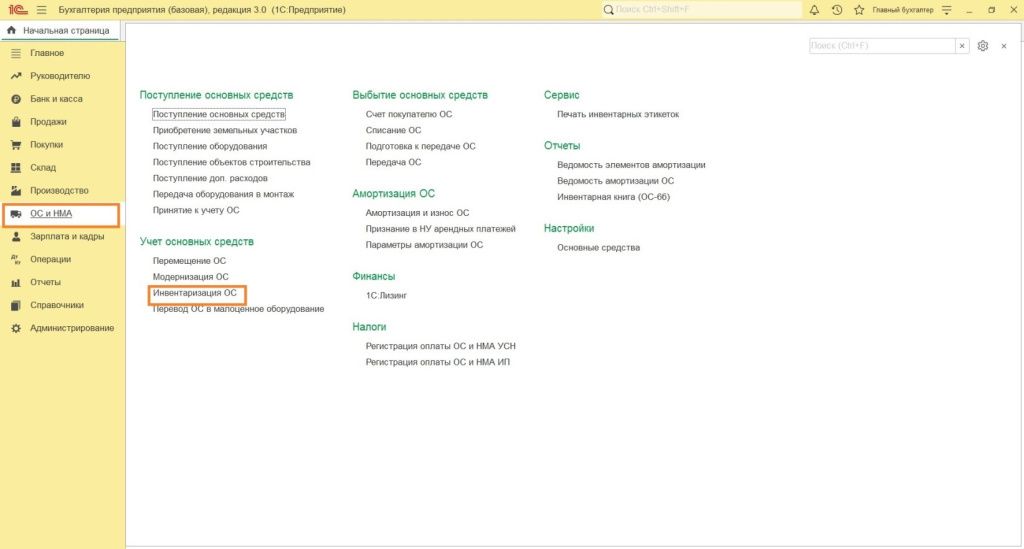
Task: Click the Отчеты bar chart icon
Action: 16,282
